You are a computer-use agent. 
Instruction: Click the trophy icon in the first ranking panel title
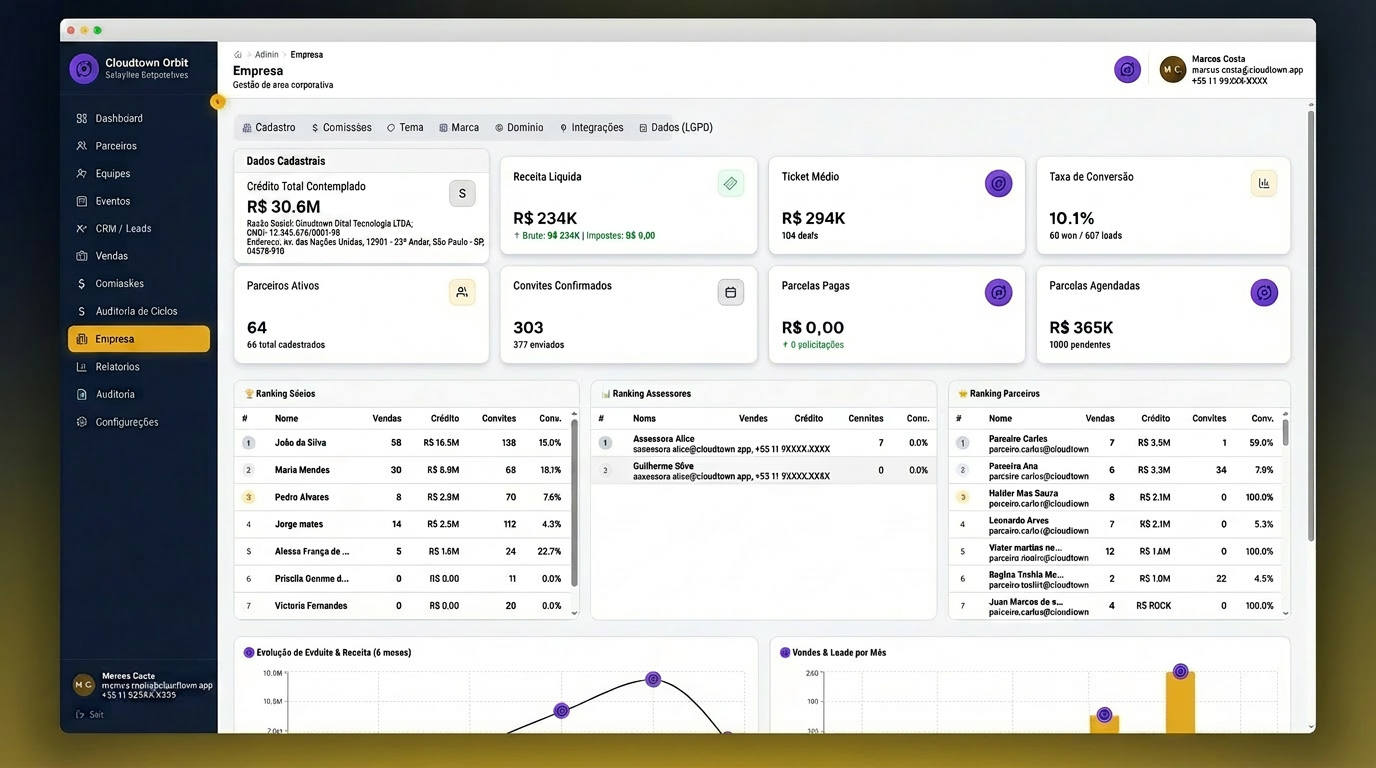pos(249,394)
